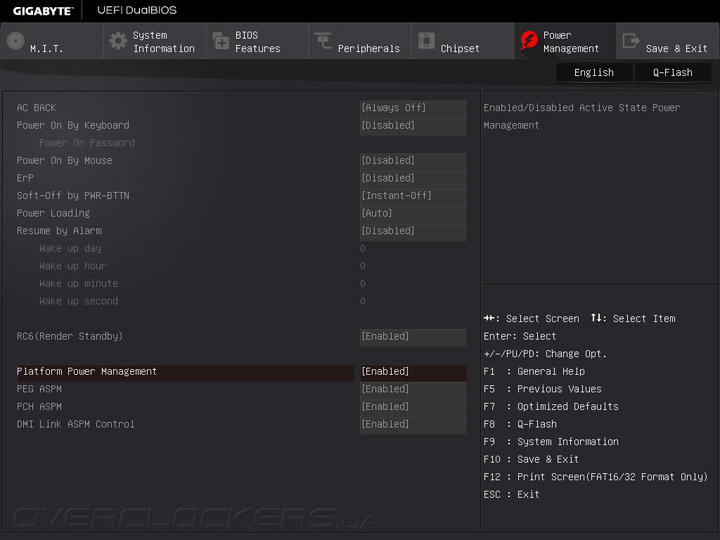Click the F12 Print Screen hint
Image resolution: width=720 pixels, height=540 pixels.
(x=596, y=477)
